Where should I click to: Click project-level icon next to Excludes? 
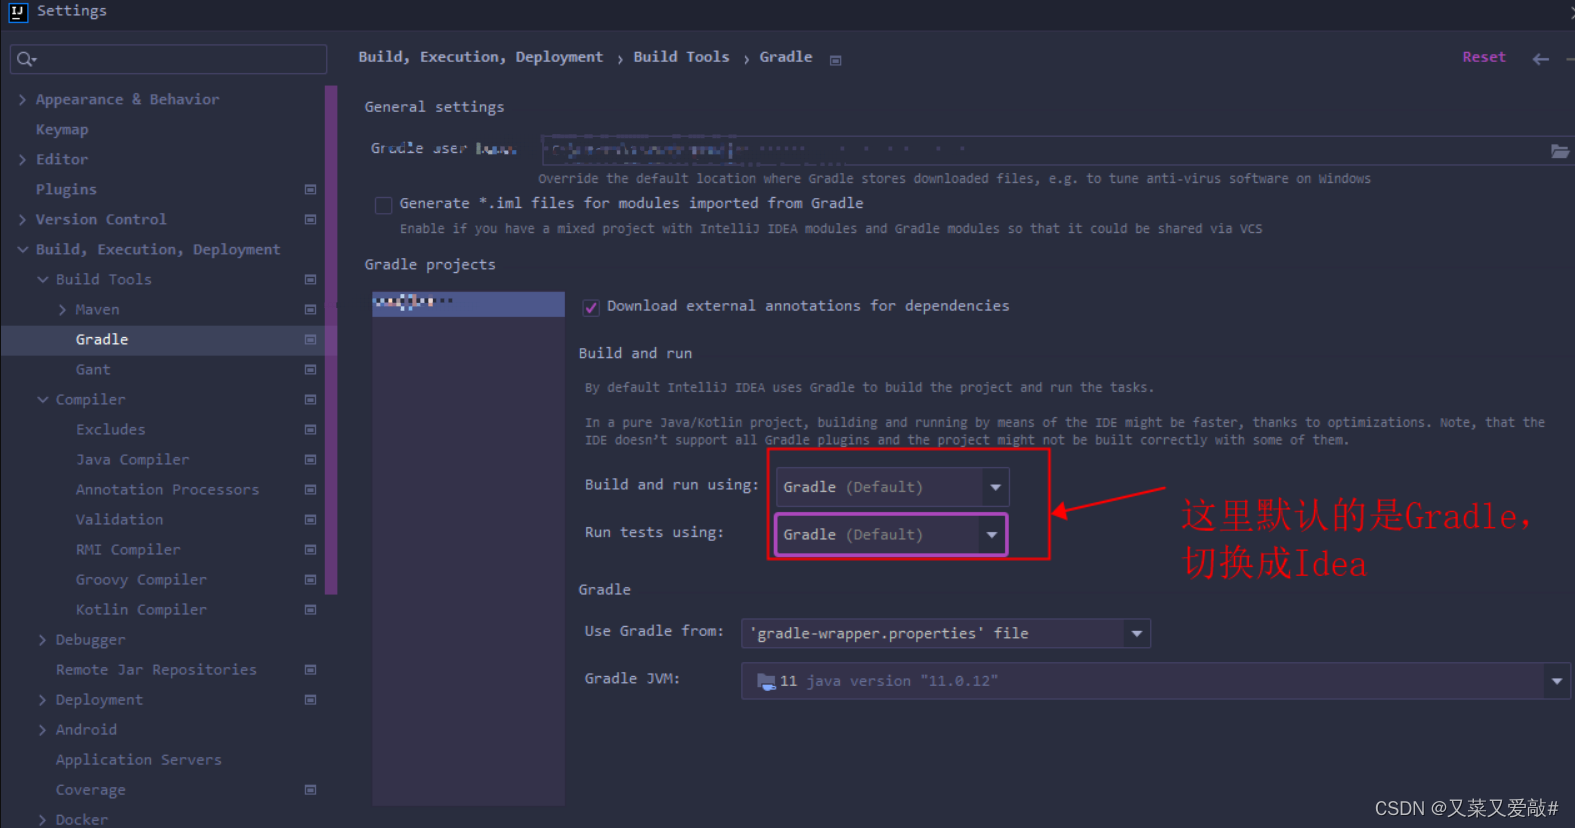tap(310, 429)
